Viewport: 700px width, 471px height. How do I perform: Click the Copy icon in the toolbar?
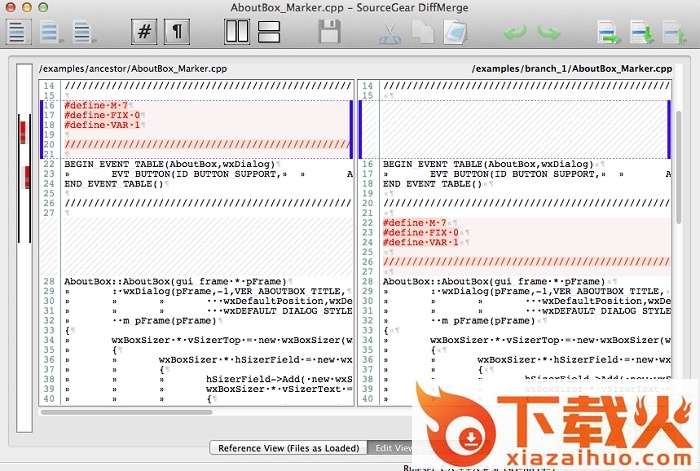coord(422,31)
